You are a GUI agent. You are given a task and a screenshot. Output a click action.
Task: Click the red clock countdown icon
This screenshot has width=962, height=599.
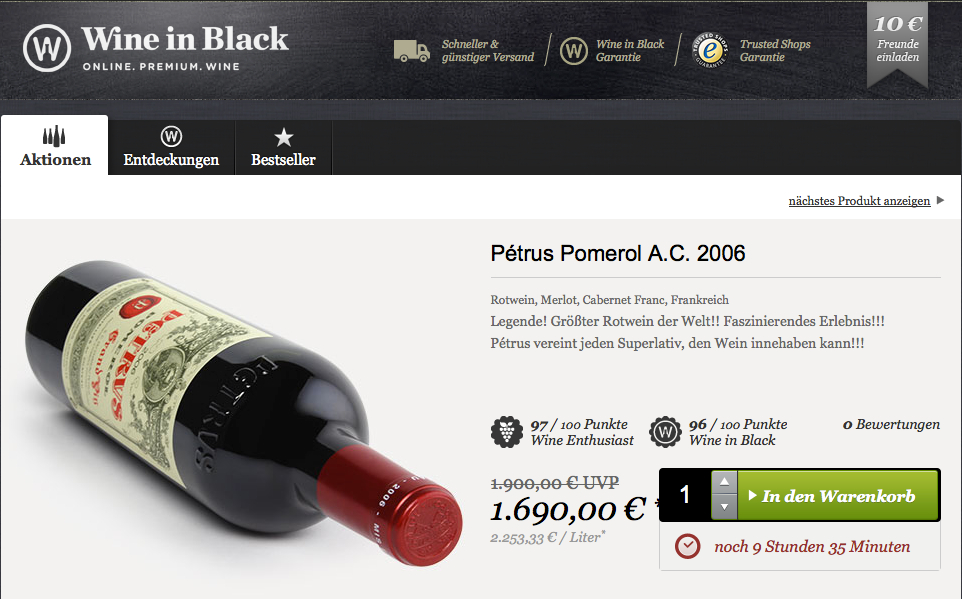(687, 546)
